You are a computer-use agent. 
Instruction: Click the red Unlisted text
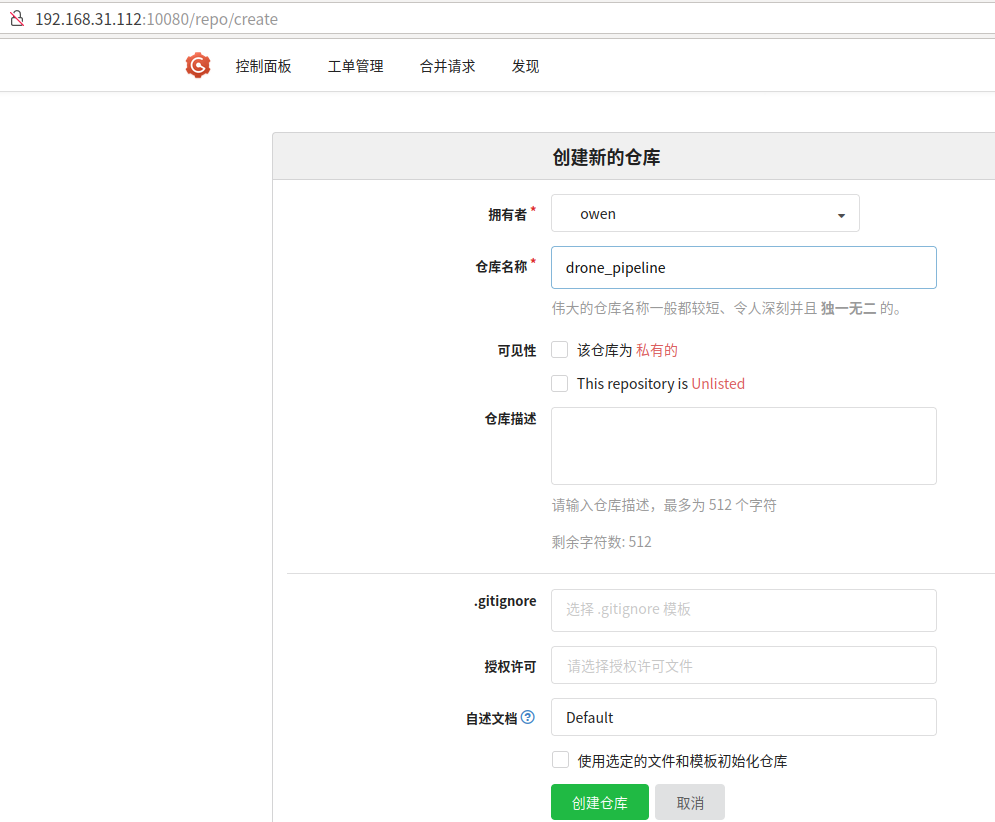coord(718,384)
